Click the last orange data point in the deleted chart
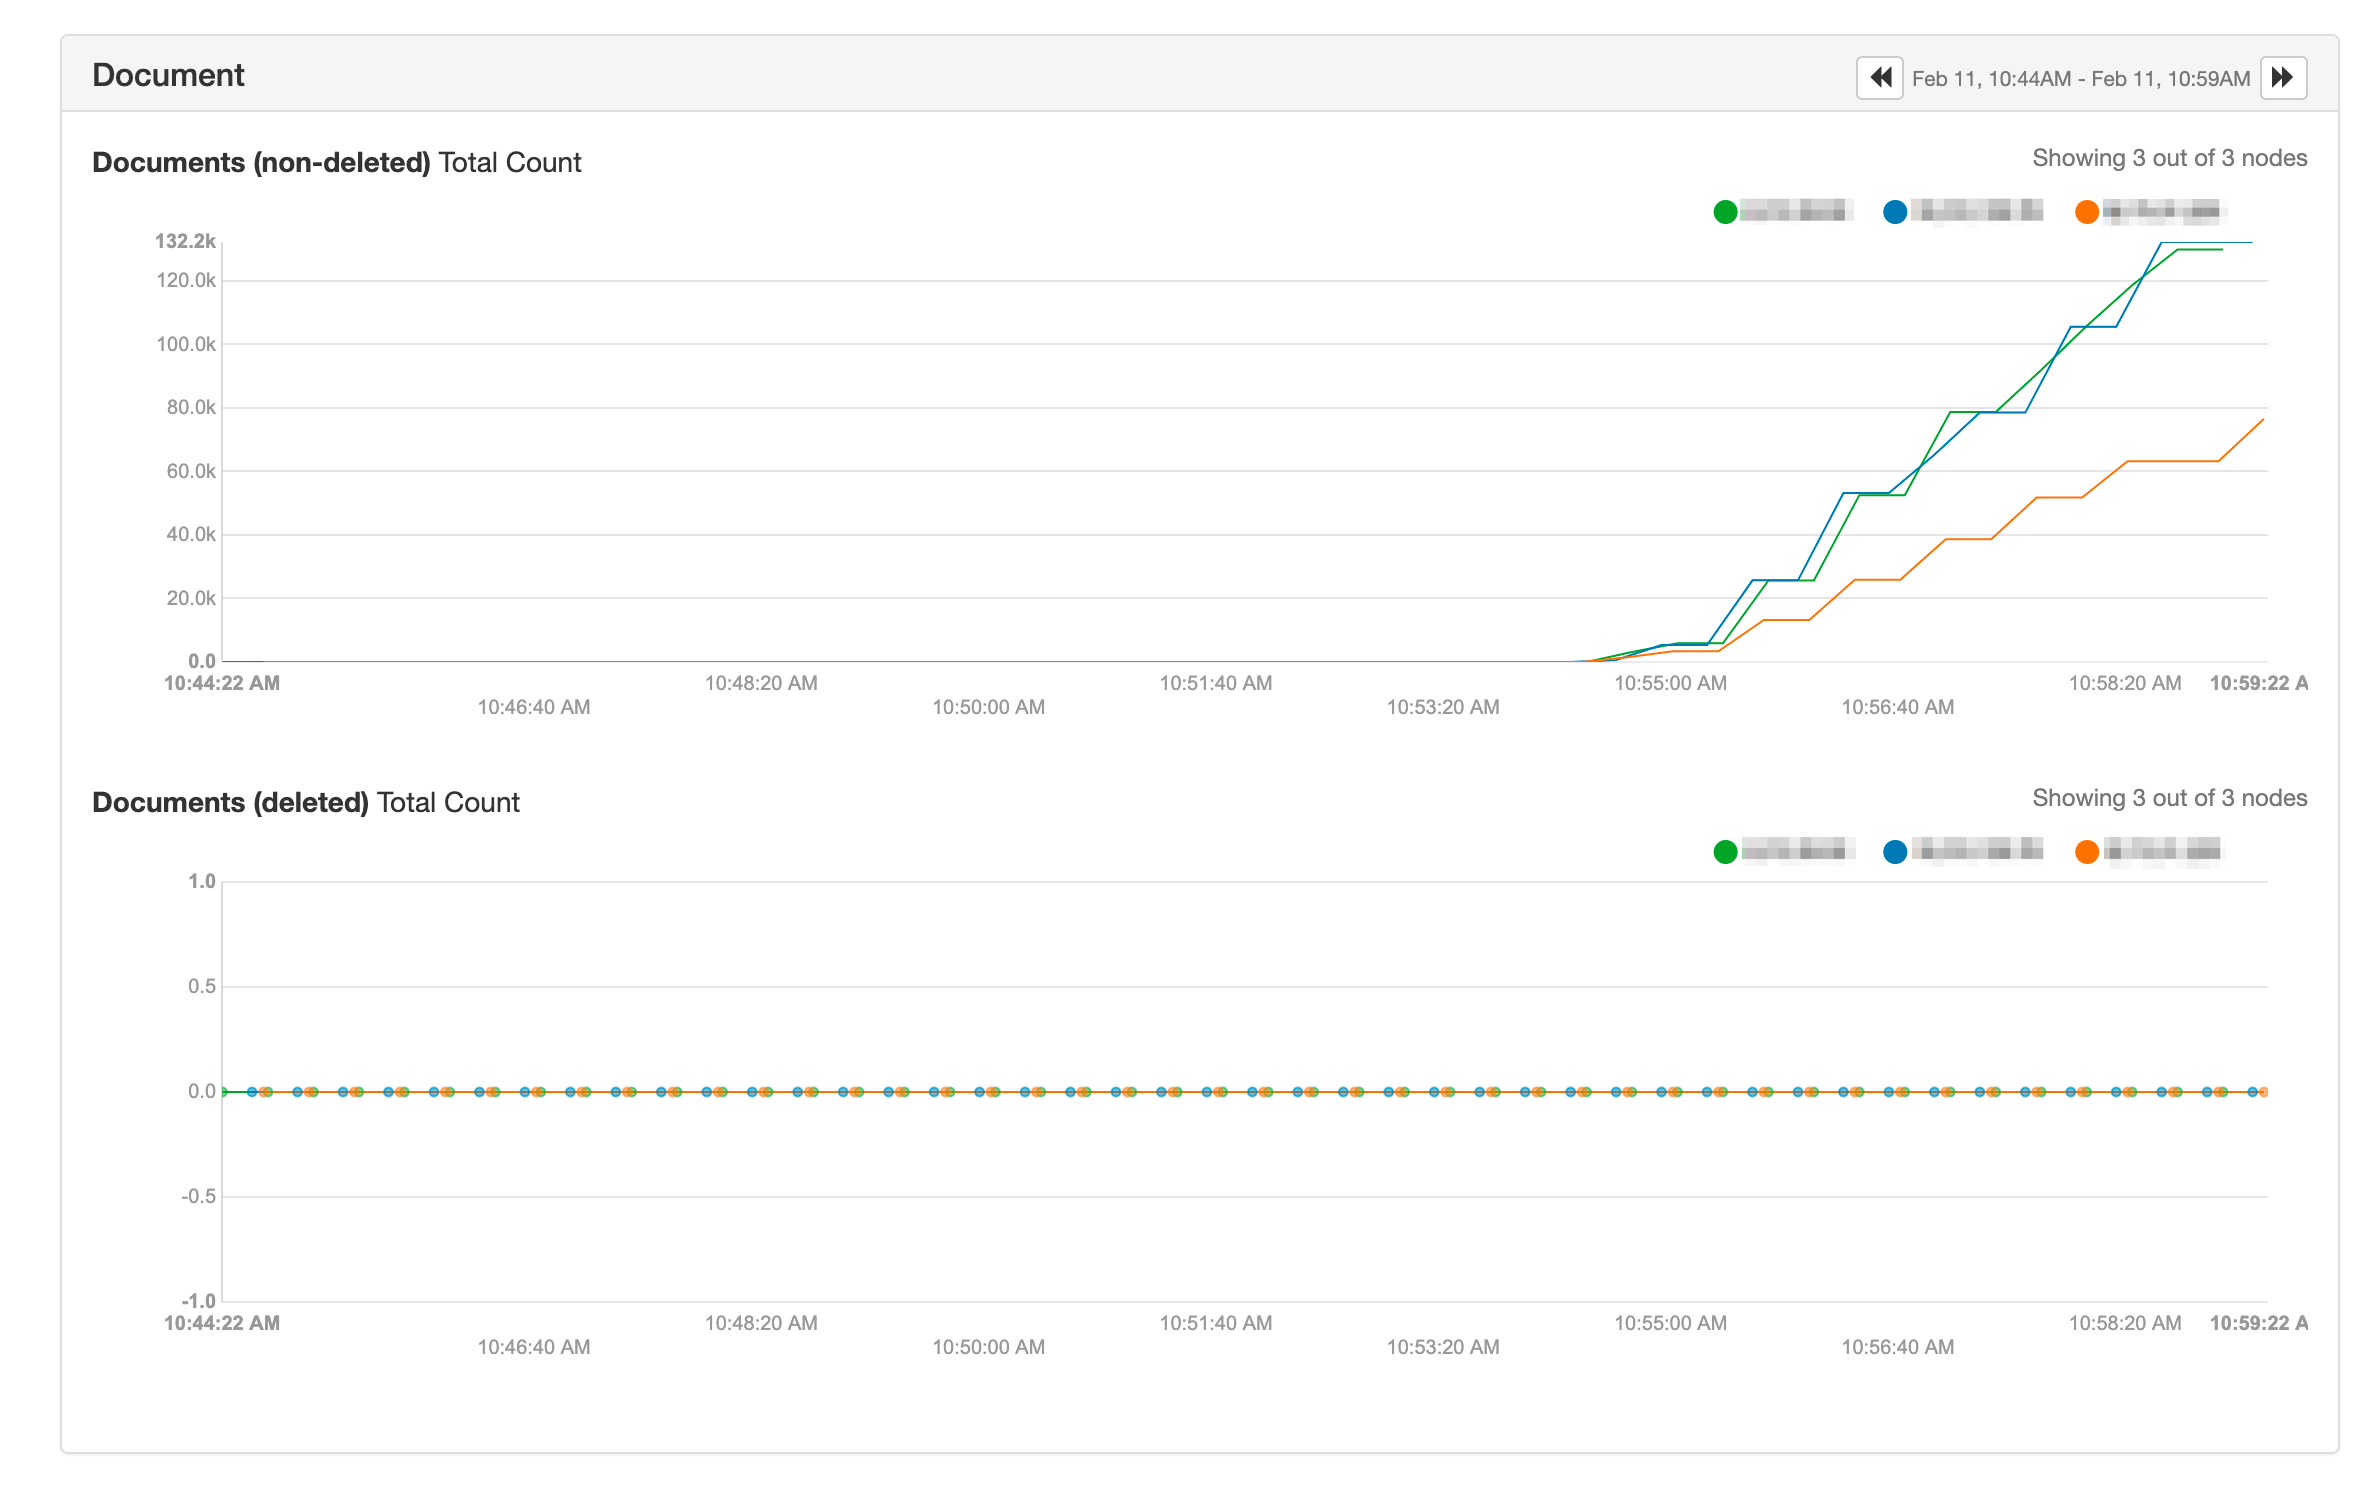 pos(2263,1092)
